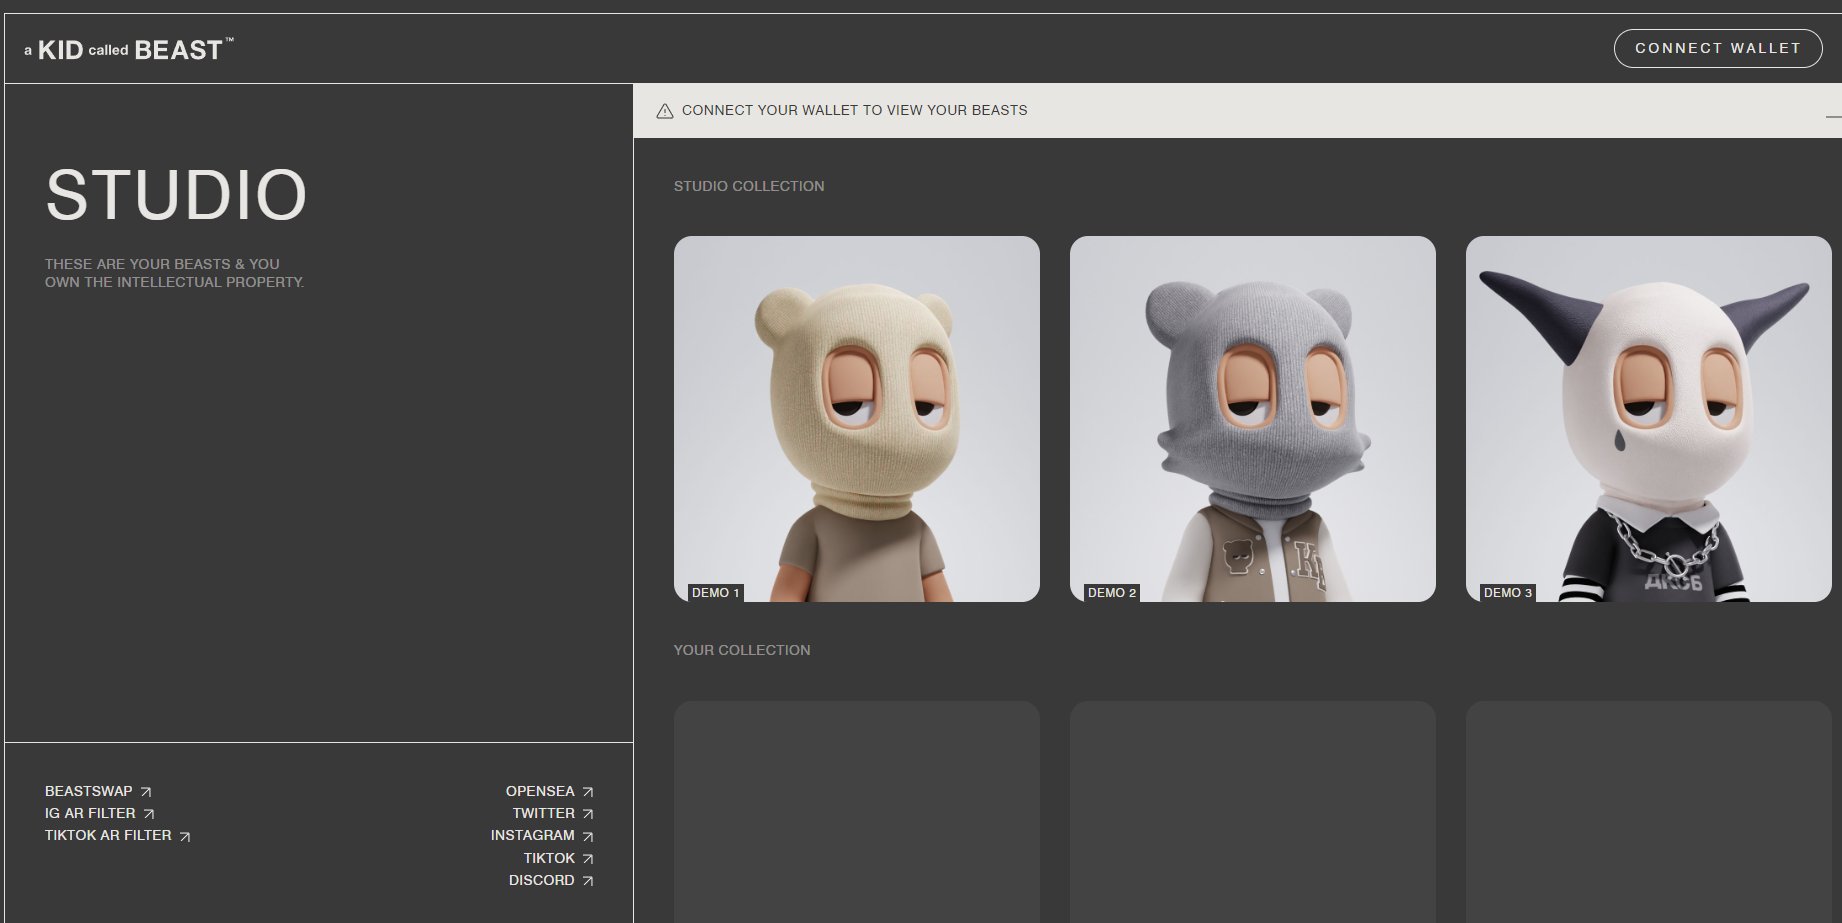The height and width of the screenshot is (923, 1842).
Task: Open the IG AR FILTER link
Action: click(100, 813)
